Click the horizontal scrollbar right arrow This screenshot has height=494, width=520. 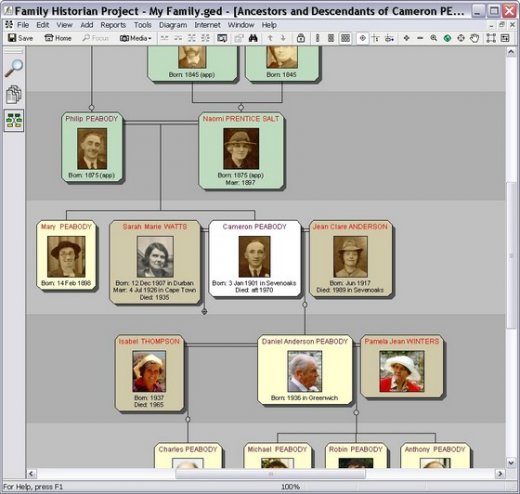point(500,474)
